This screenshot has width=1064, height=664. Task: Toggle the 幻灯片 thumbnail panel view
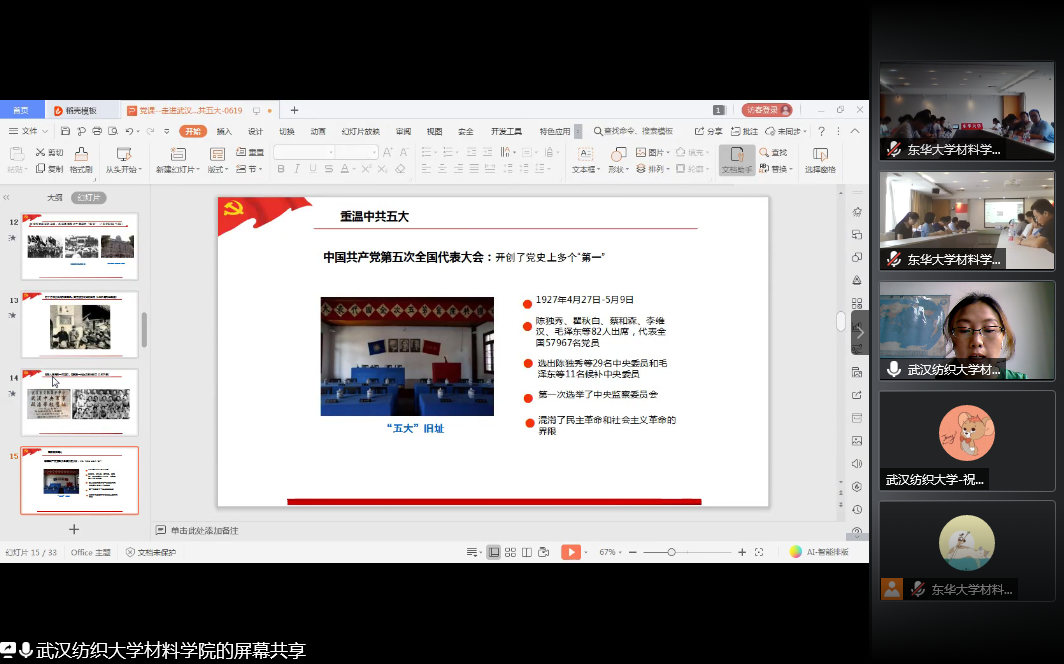(90, 198)
